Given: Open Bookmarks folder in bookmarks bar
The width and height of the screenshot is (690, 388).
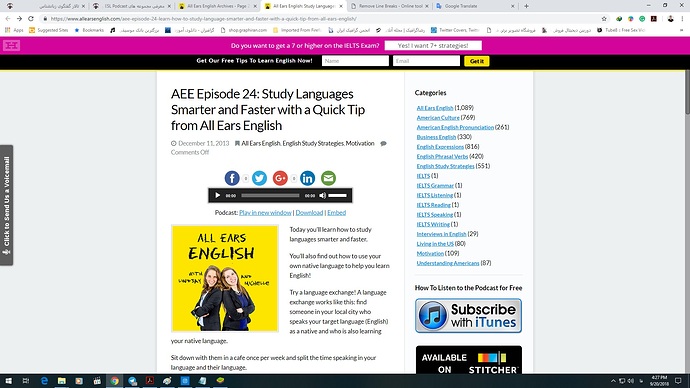Looking at the screenshot, I should [89, 30].
